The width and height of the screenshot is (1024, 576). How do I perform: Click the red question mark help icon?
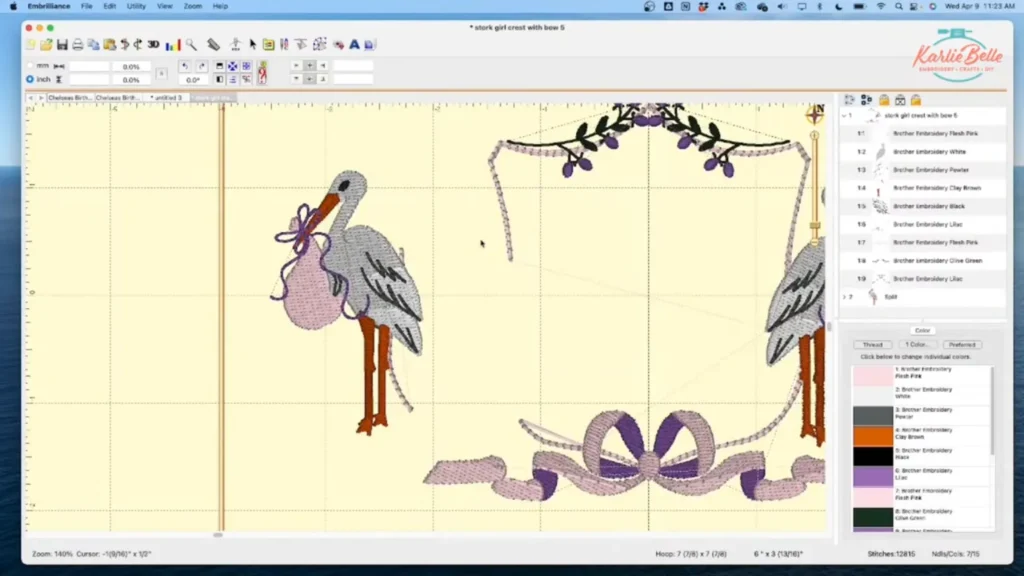tap(262, 72)
